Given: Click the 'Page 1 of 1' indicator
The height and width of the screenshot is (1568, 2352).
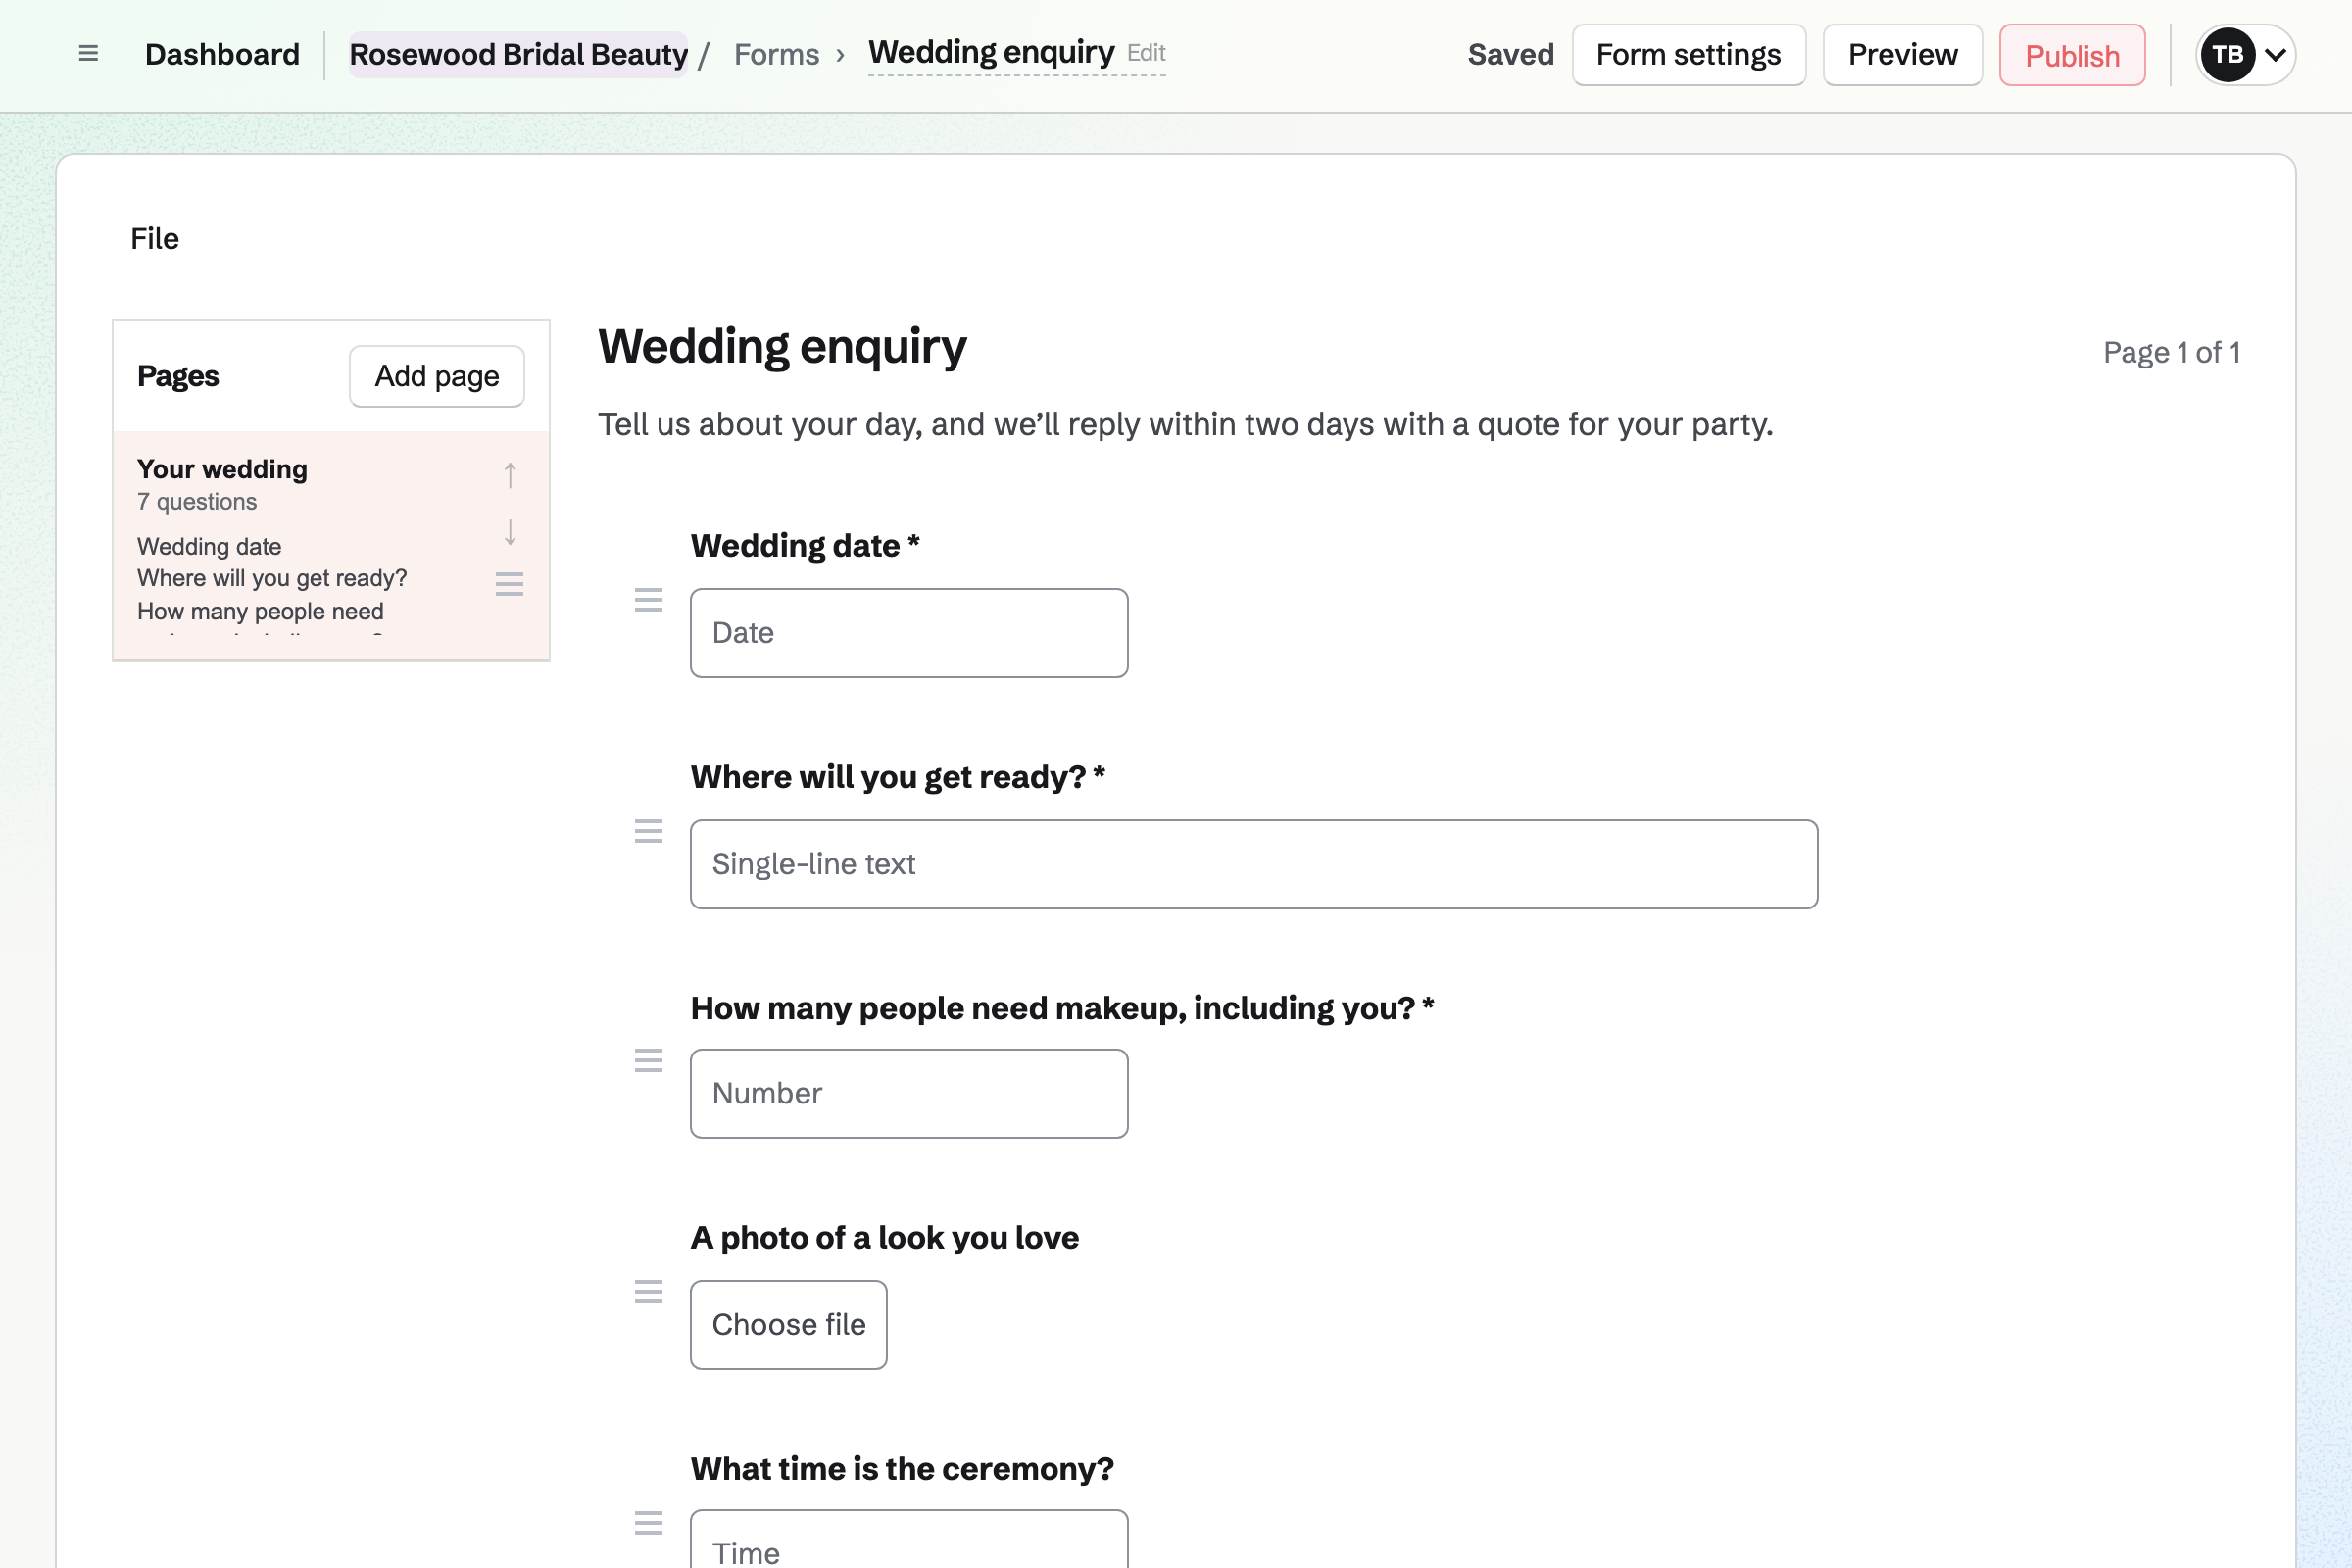Looking at the screenshot, I should [x=2171, y=352].
